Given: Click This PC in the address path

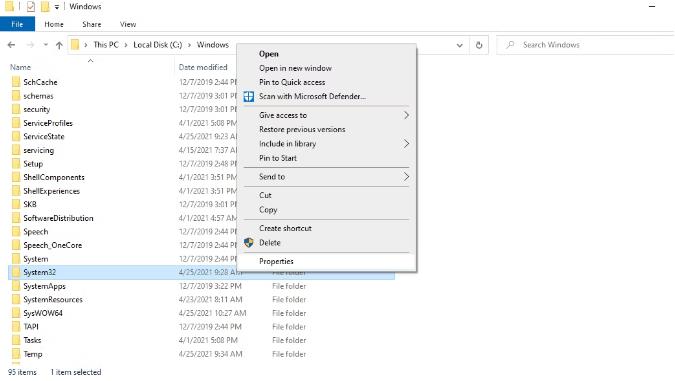Looking at the screenshot, I should (x=106, y=45).
